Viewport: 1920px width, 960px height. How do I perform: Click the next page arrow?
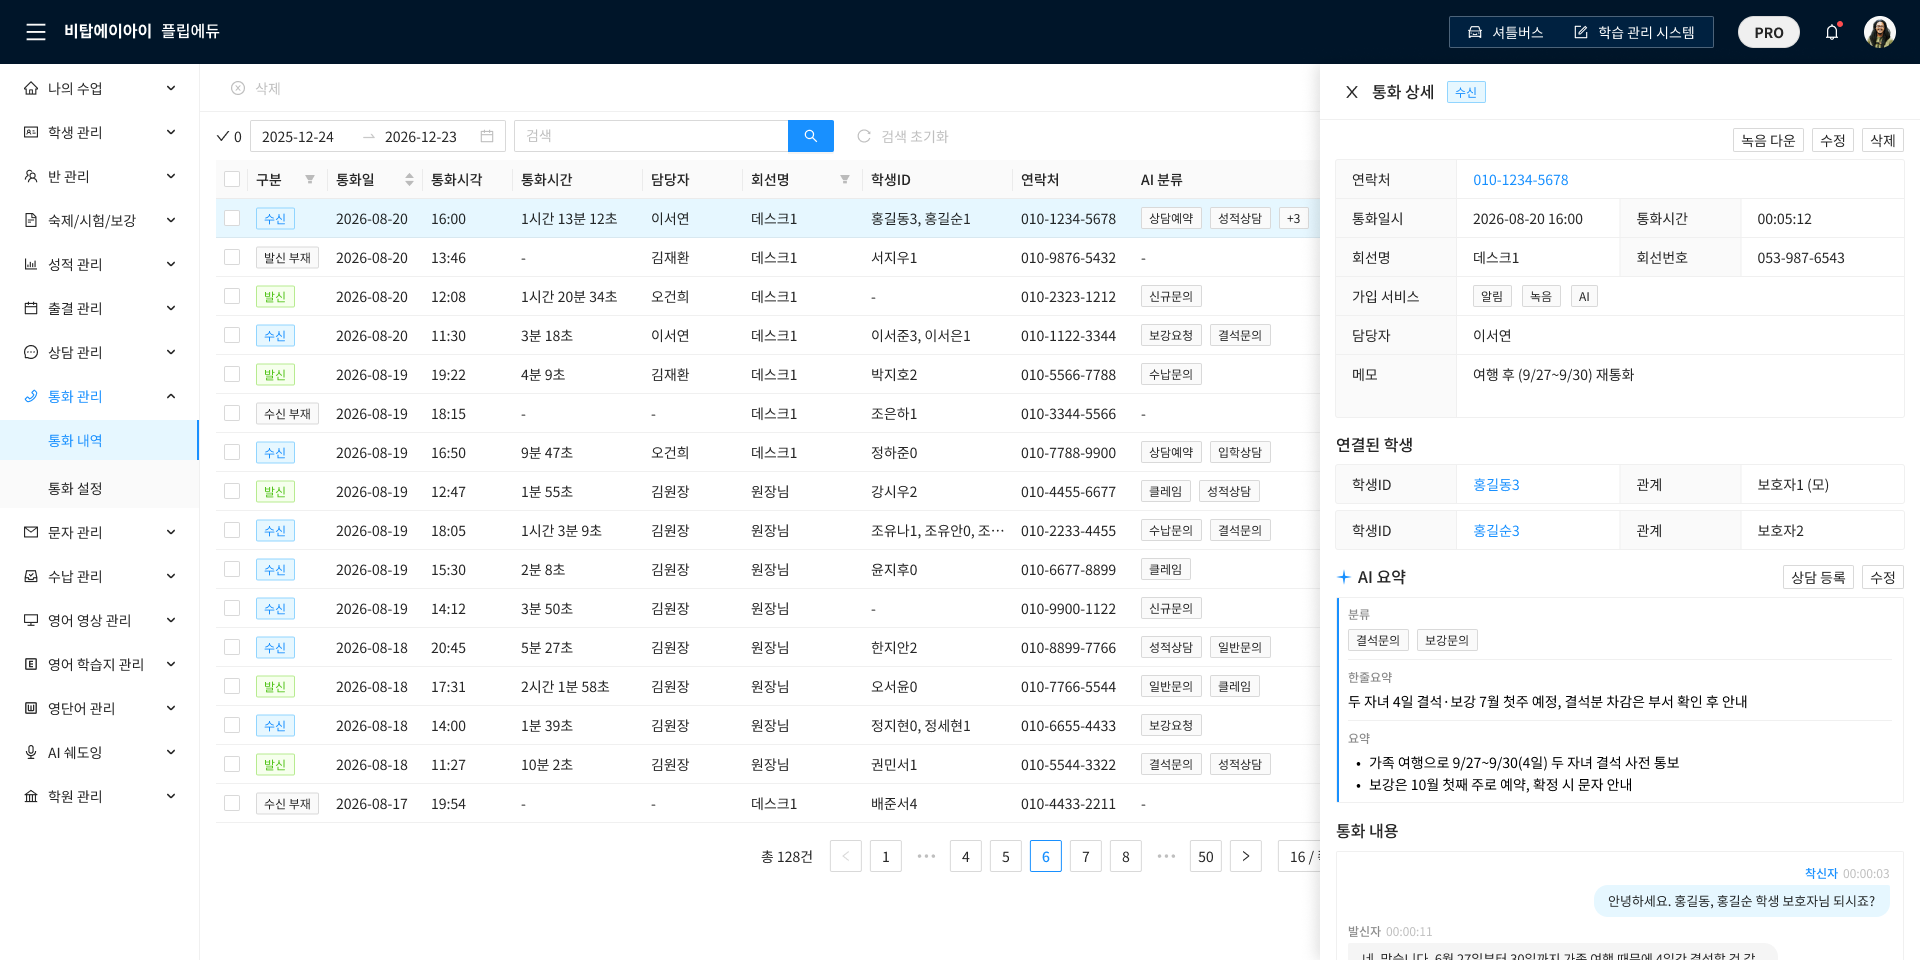coord(1246,856)
